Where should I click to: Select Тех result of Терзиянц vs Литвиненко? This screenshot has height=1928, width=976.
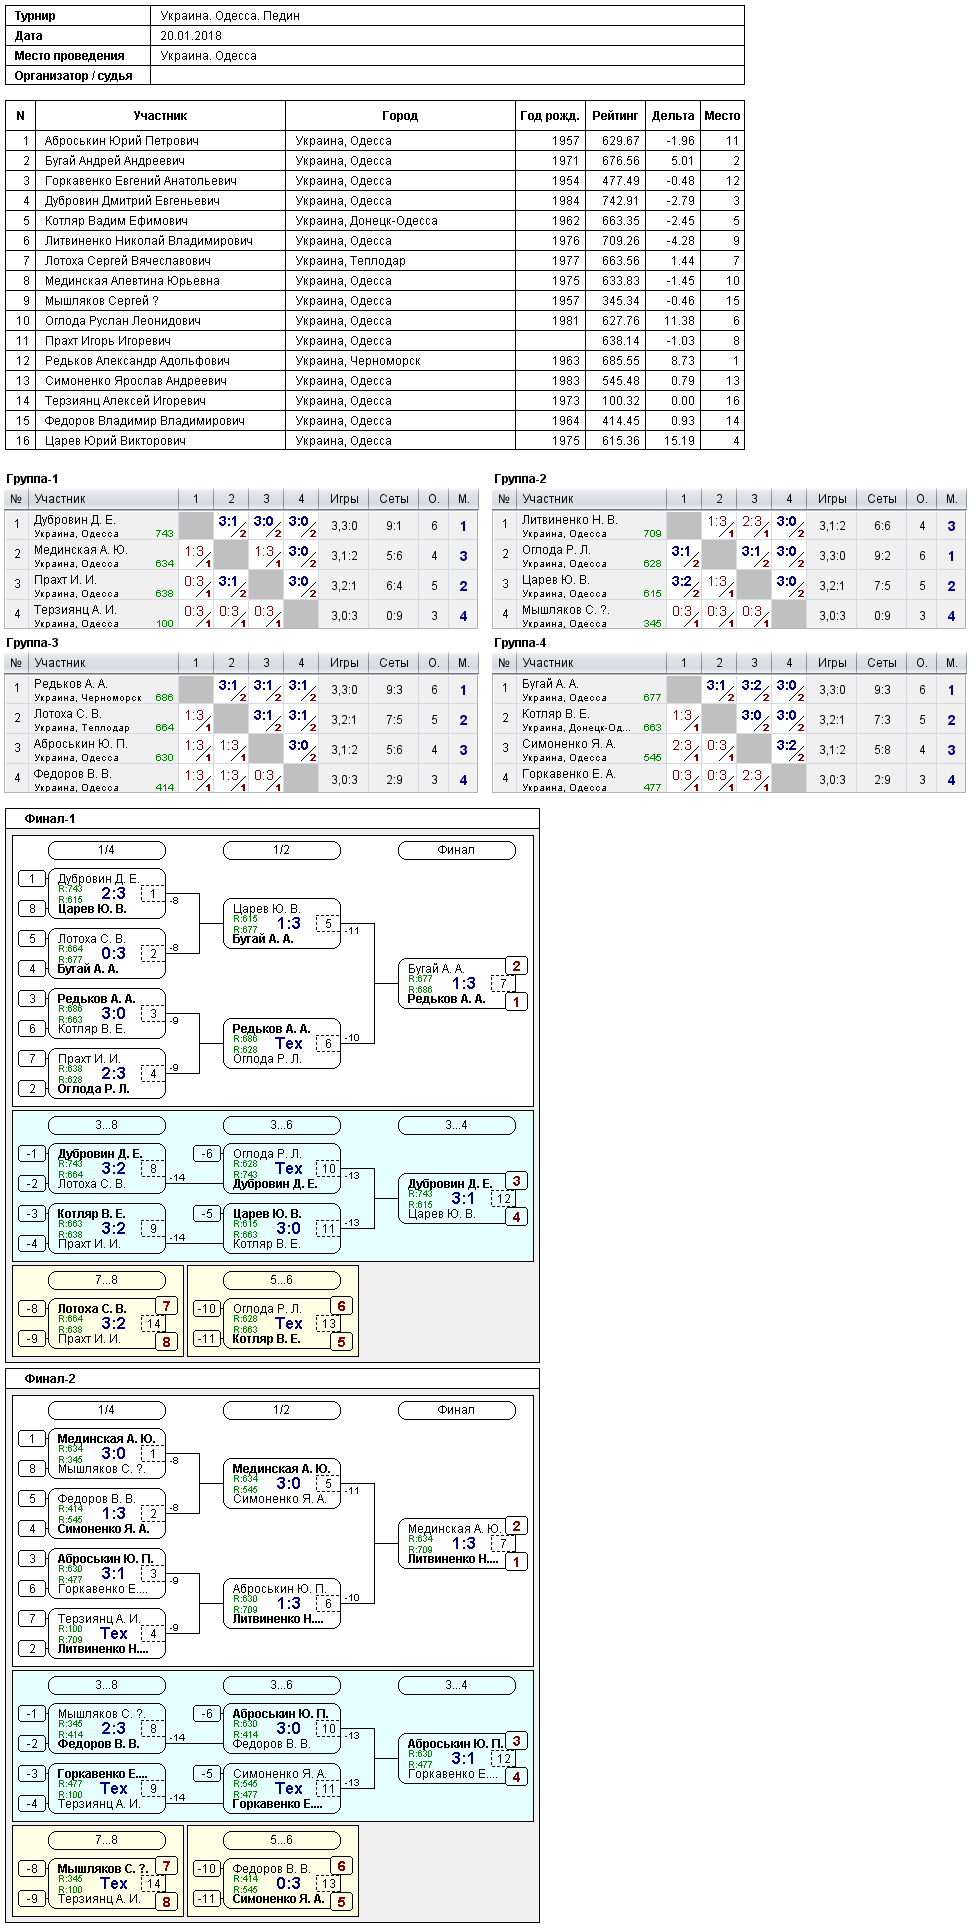[114, 1633]
